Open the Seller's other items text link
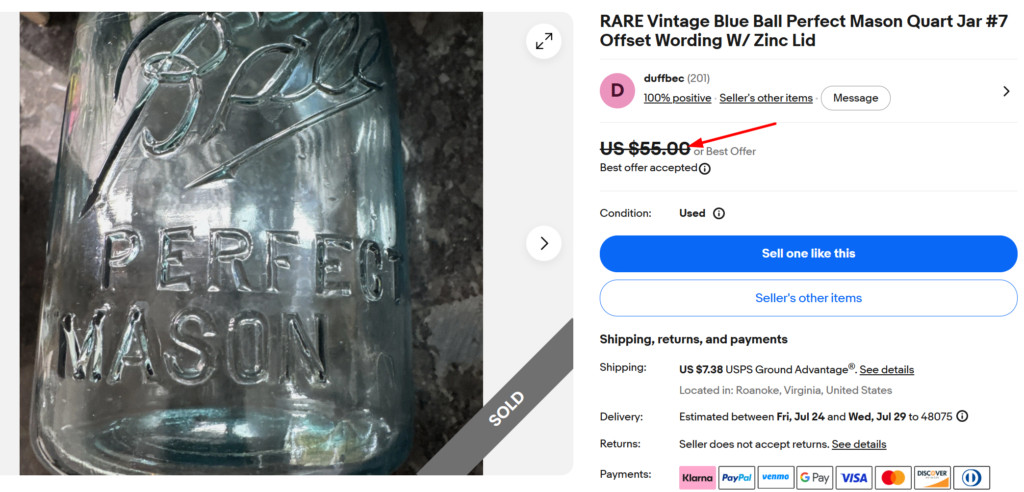 (x=766, y=98)
